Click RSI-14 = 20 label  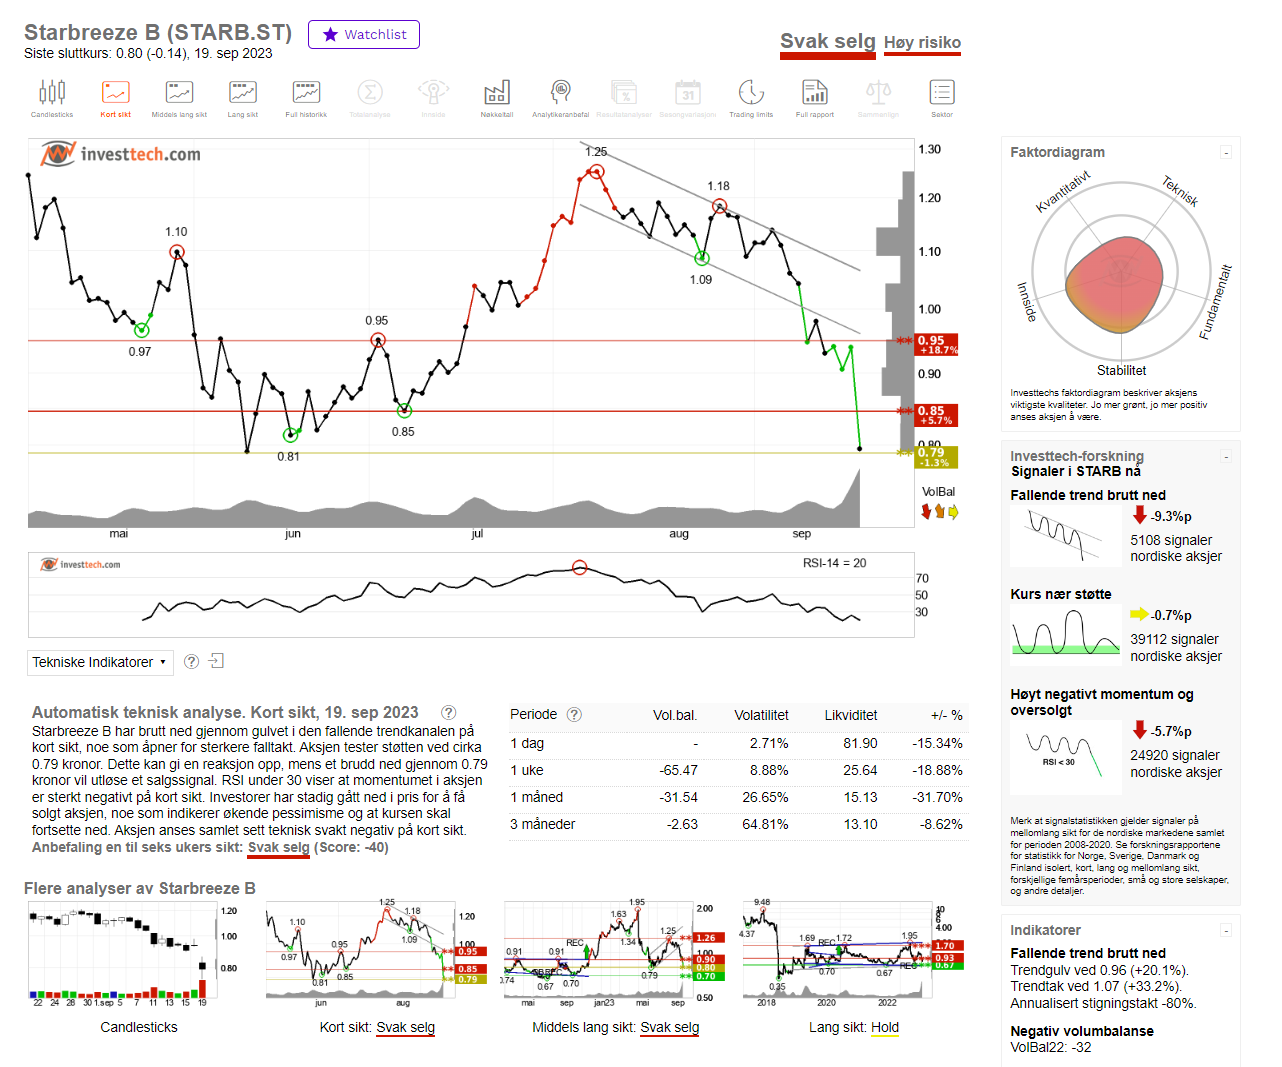(834, 563)
